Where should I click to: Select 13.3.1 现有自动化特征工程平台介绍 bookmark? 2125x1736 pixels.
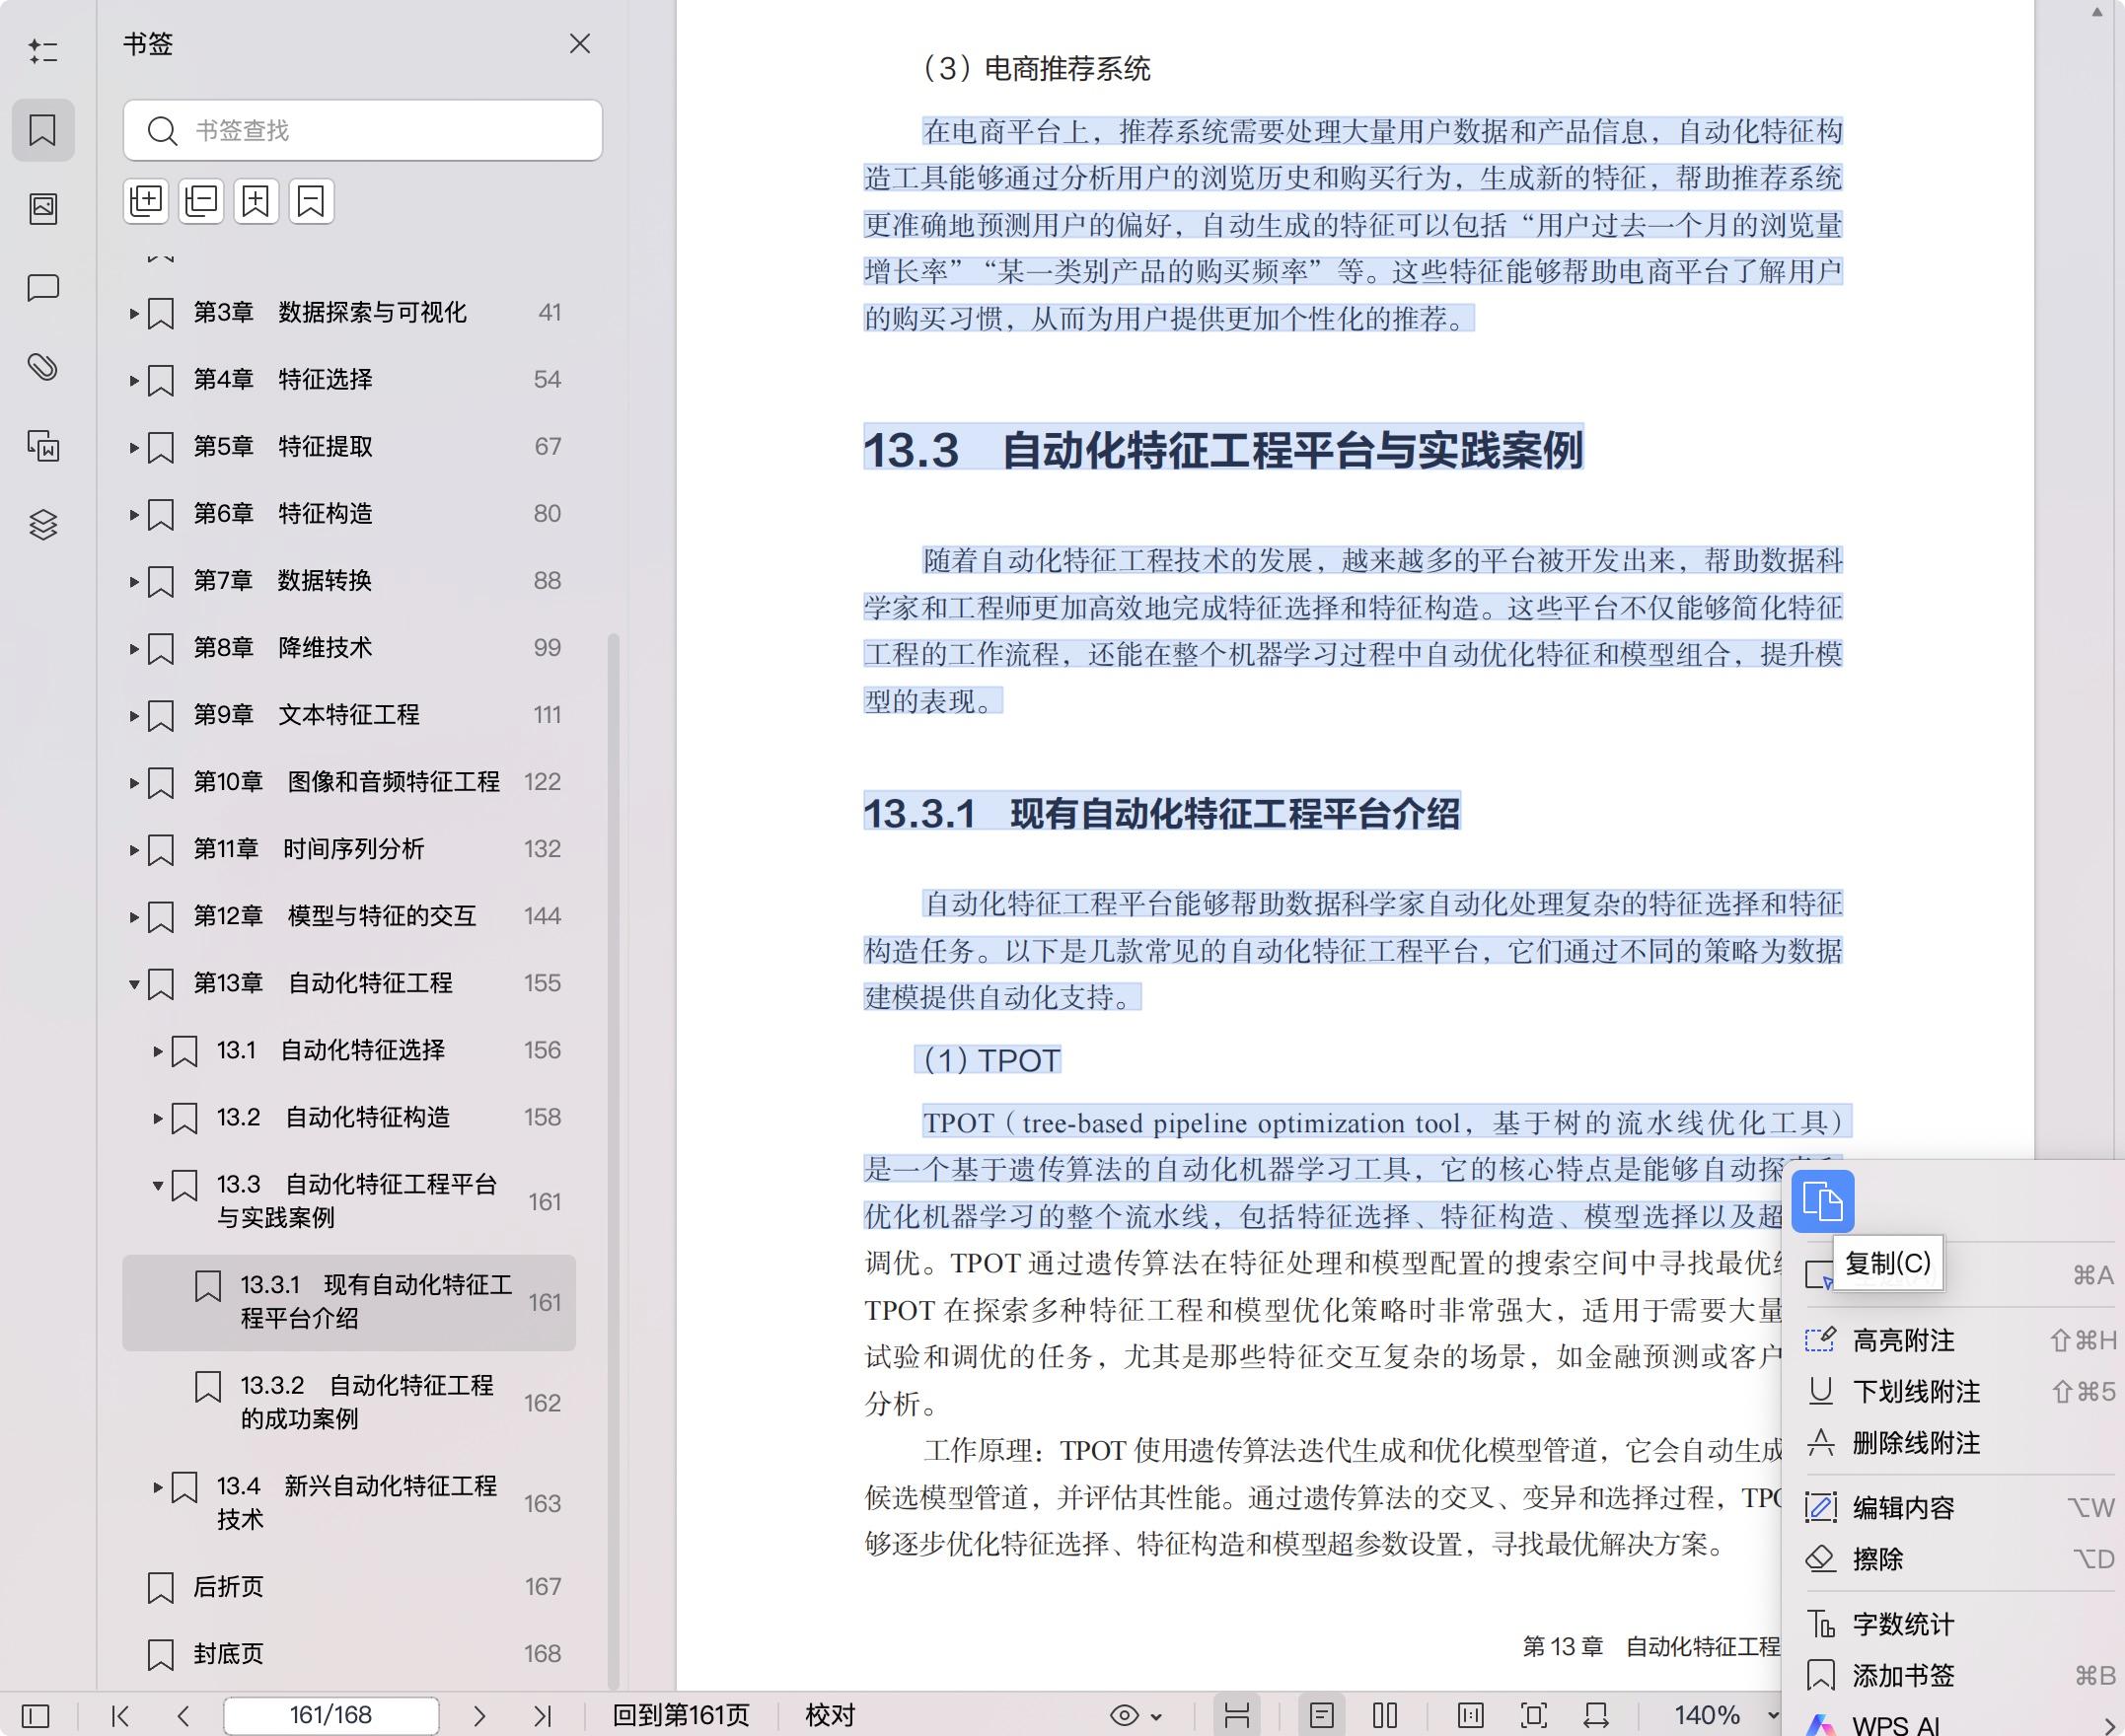click(348, 1302)
